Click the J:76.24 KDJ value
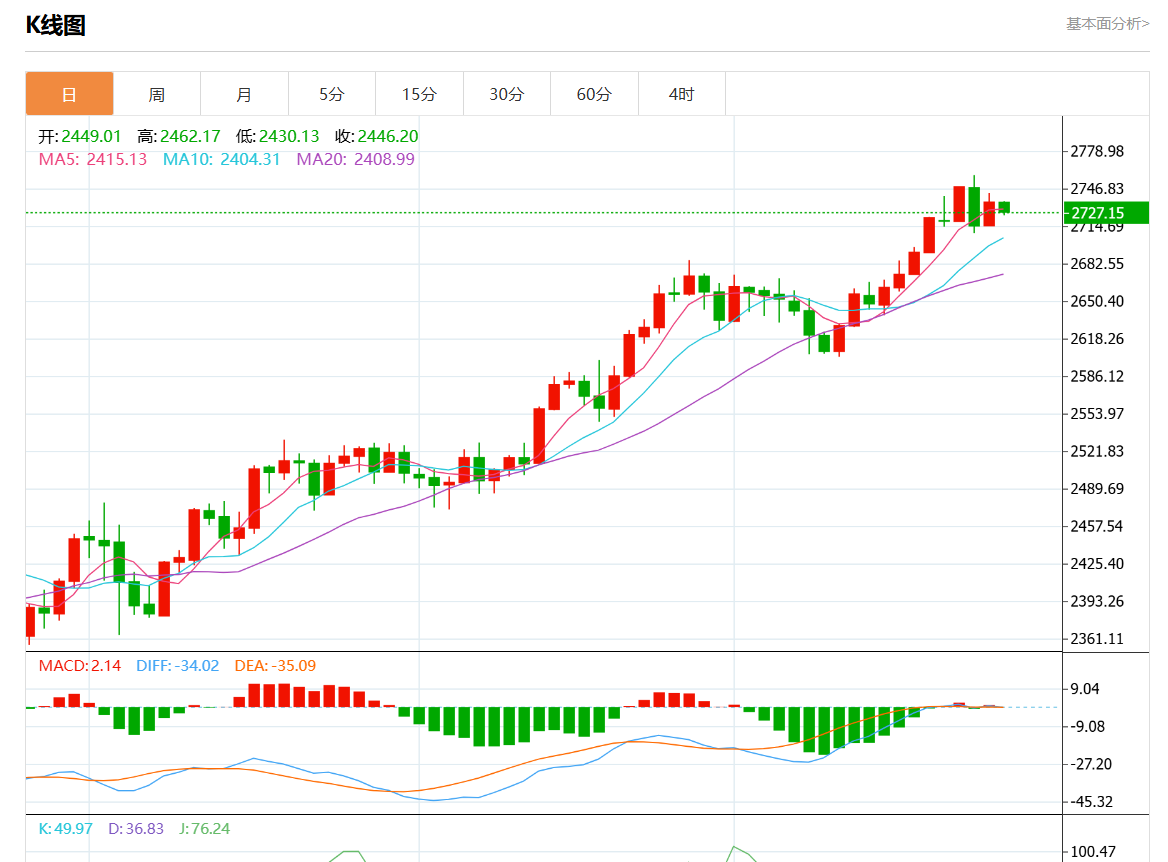This screenshot has width=1168, height=862. (x=204, y=828)
